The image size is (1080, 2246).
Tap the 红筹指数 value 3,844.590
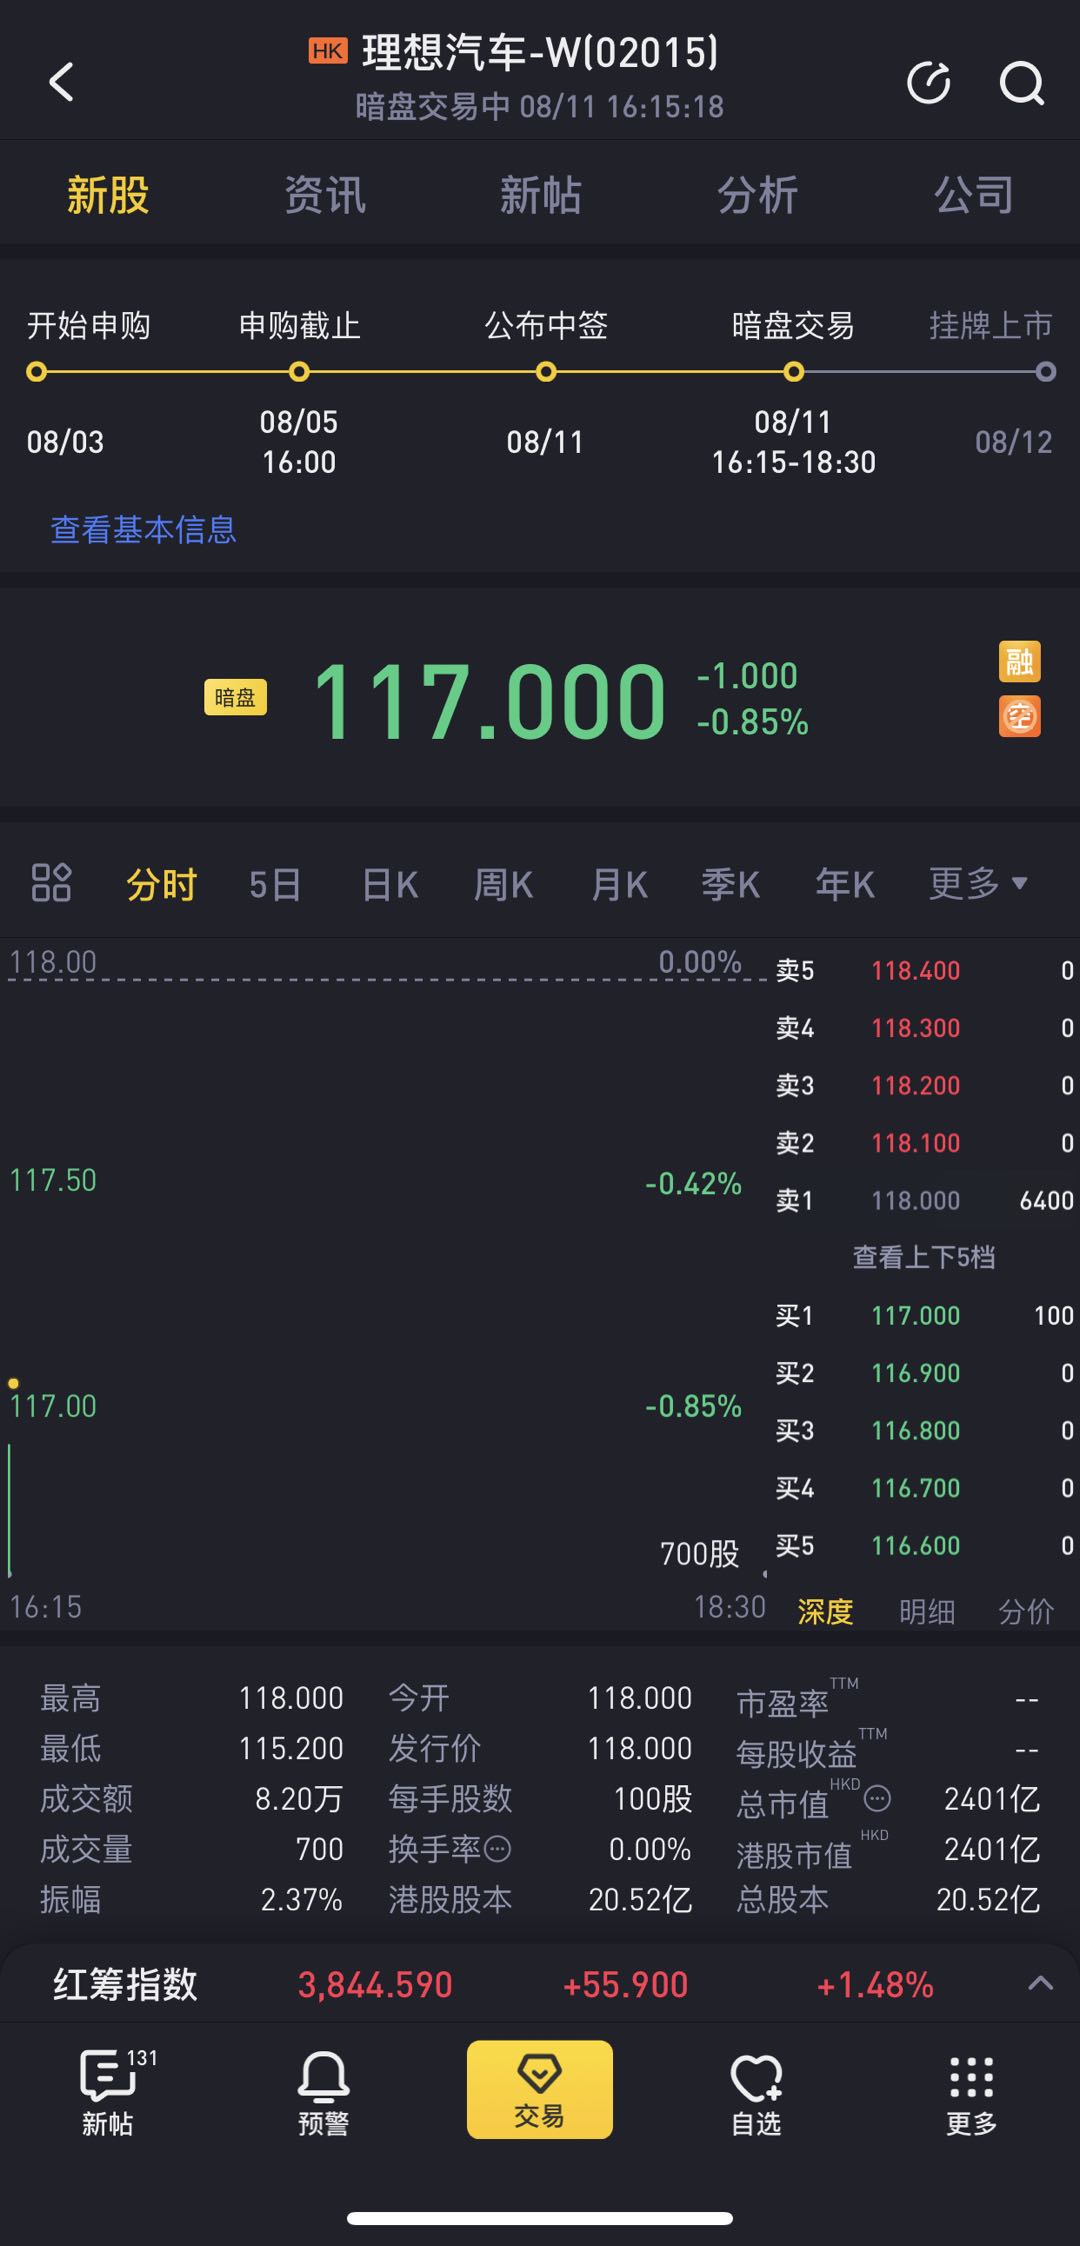[x=375, y=1984]
